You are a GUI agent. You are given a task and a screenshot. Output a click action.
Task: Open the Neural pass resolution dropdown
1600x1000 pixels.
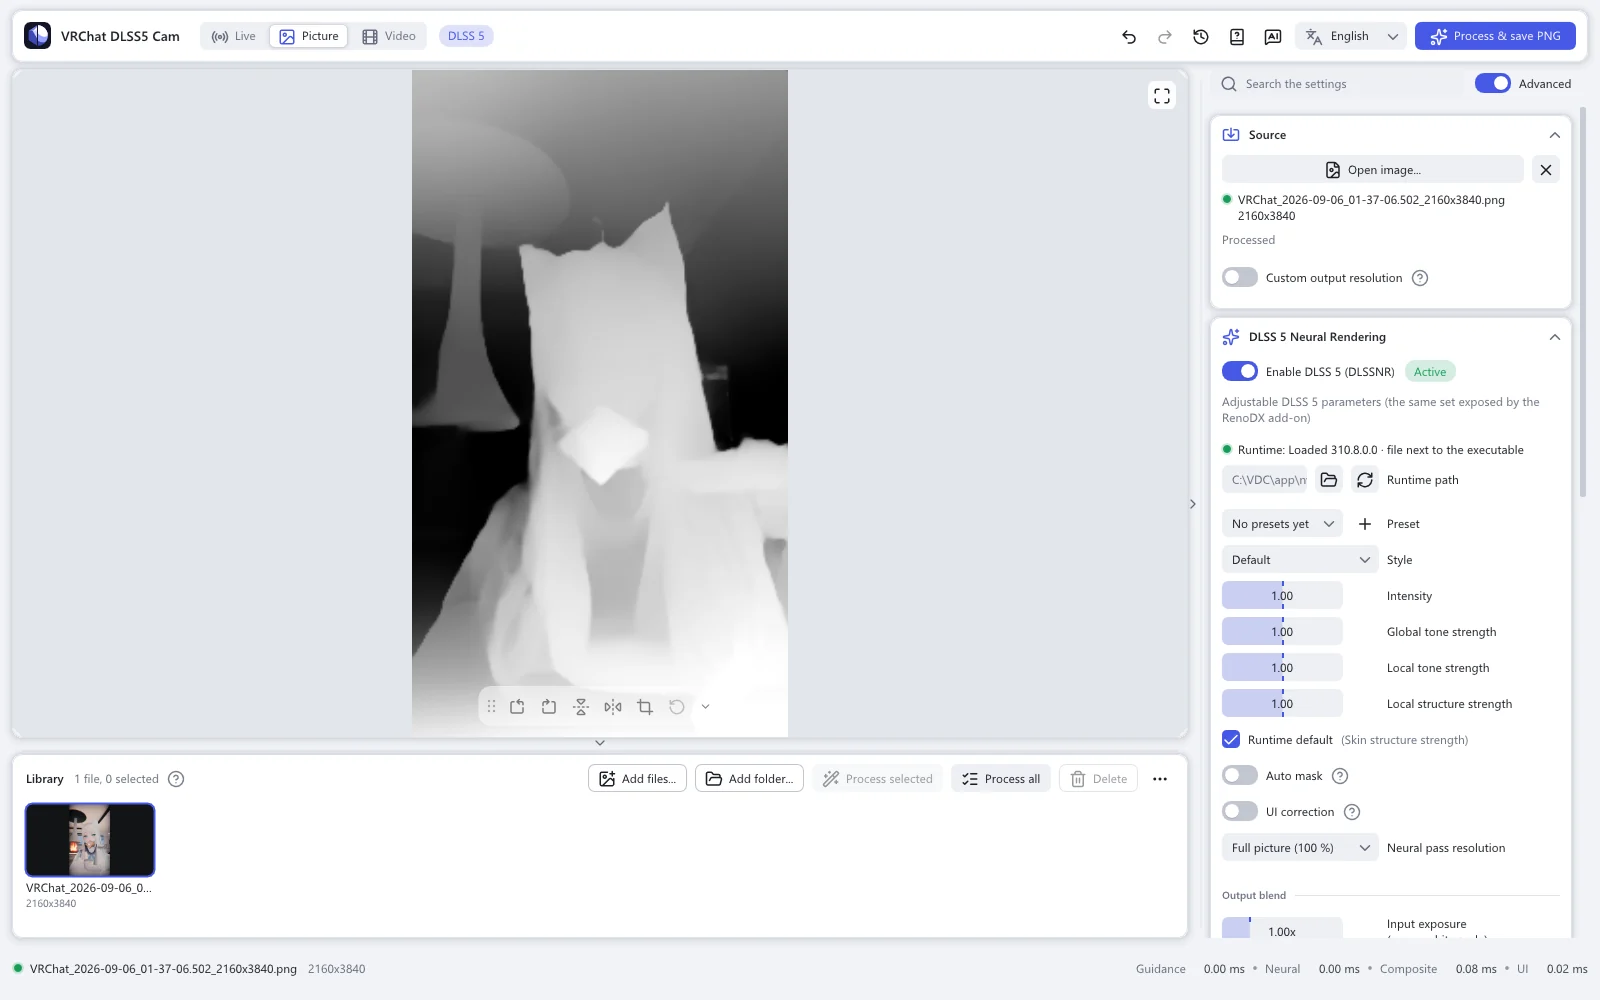click(x=1300, y=848)
